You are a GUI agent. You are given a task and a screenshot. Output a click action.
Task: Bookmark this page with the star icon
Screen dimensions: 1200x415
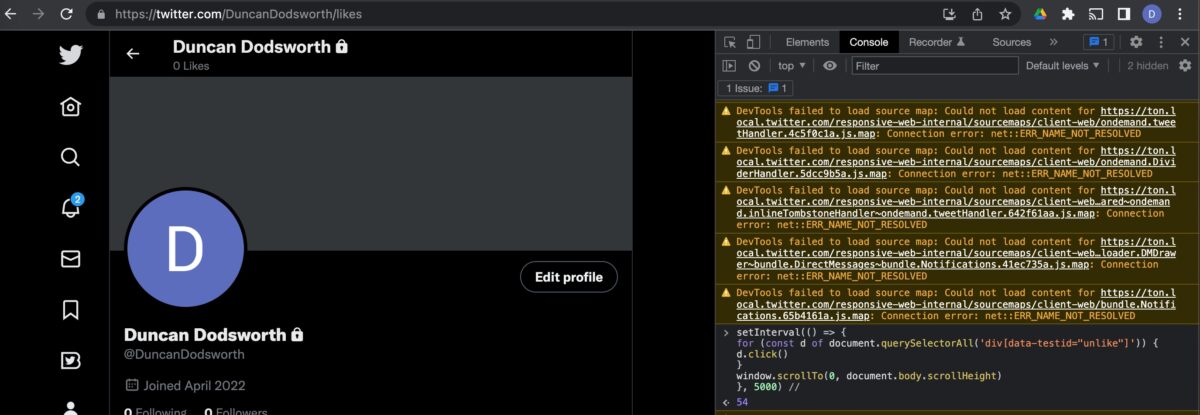[1005, 15]
